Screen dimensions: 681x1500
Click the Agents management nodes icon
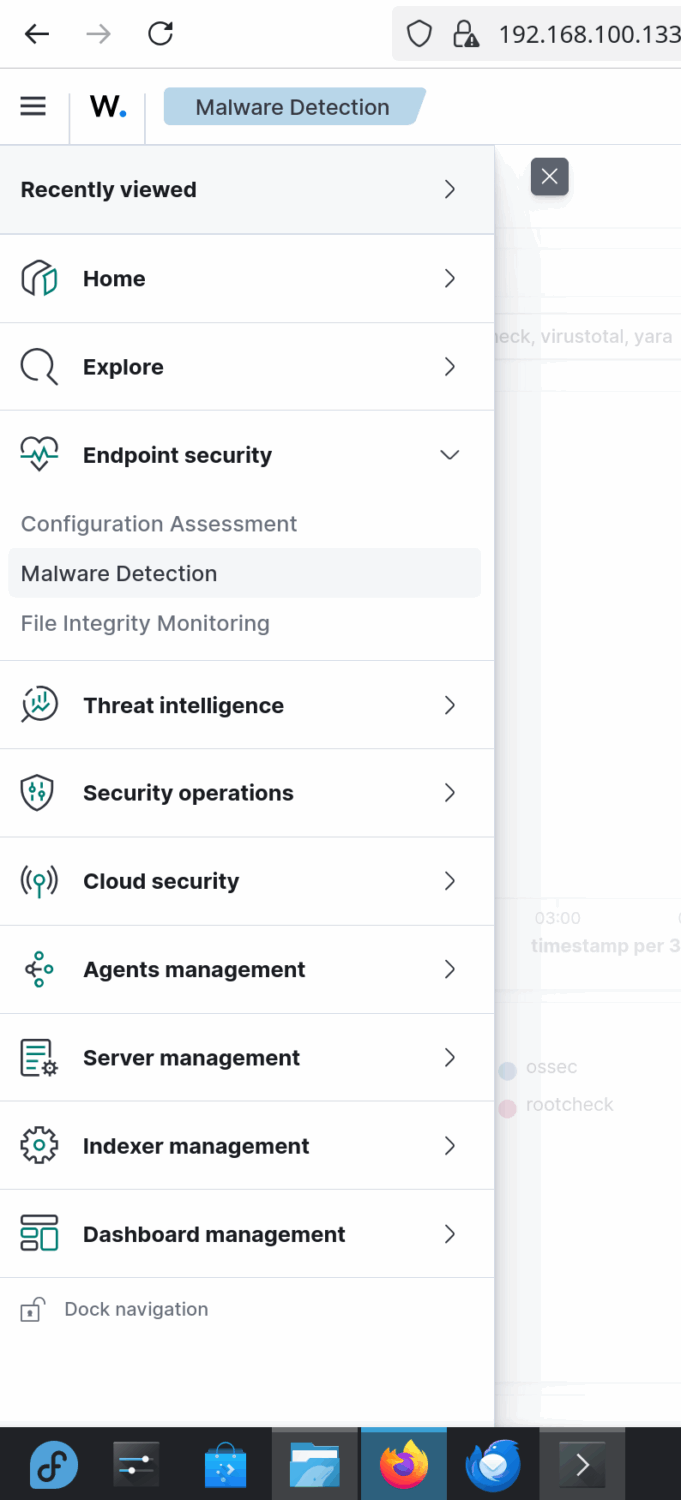tap(39, 969)
